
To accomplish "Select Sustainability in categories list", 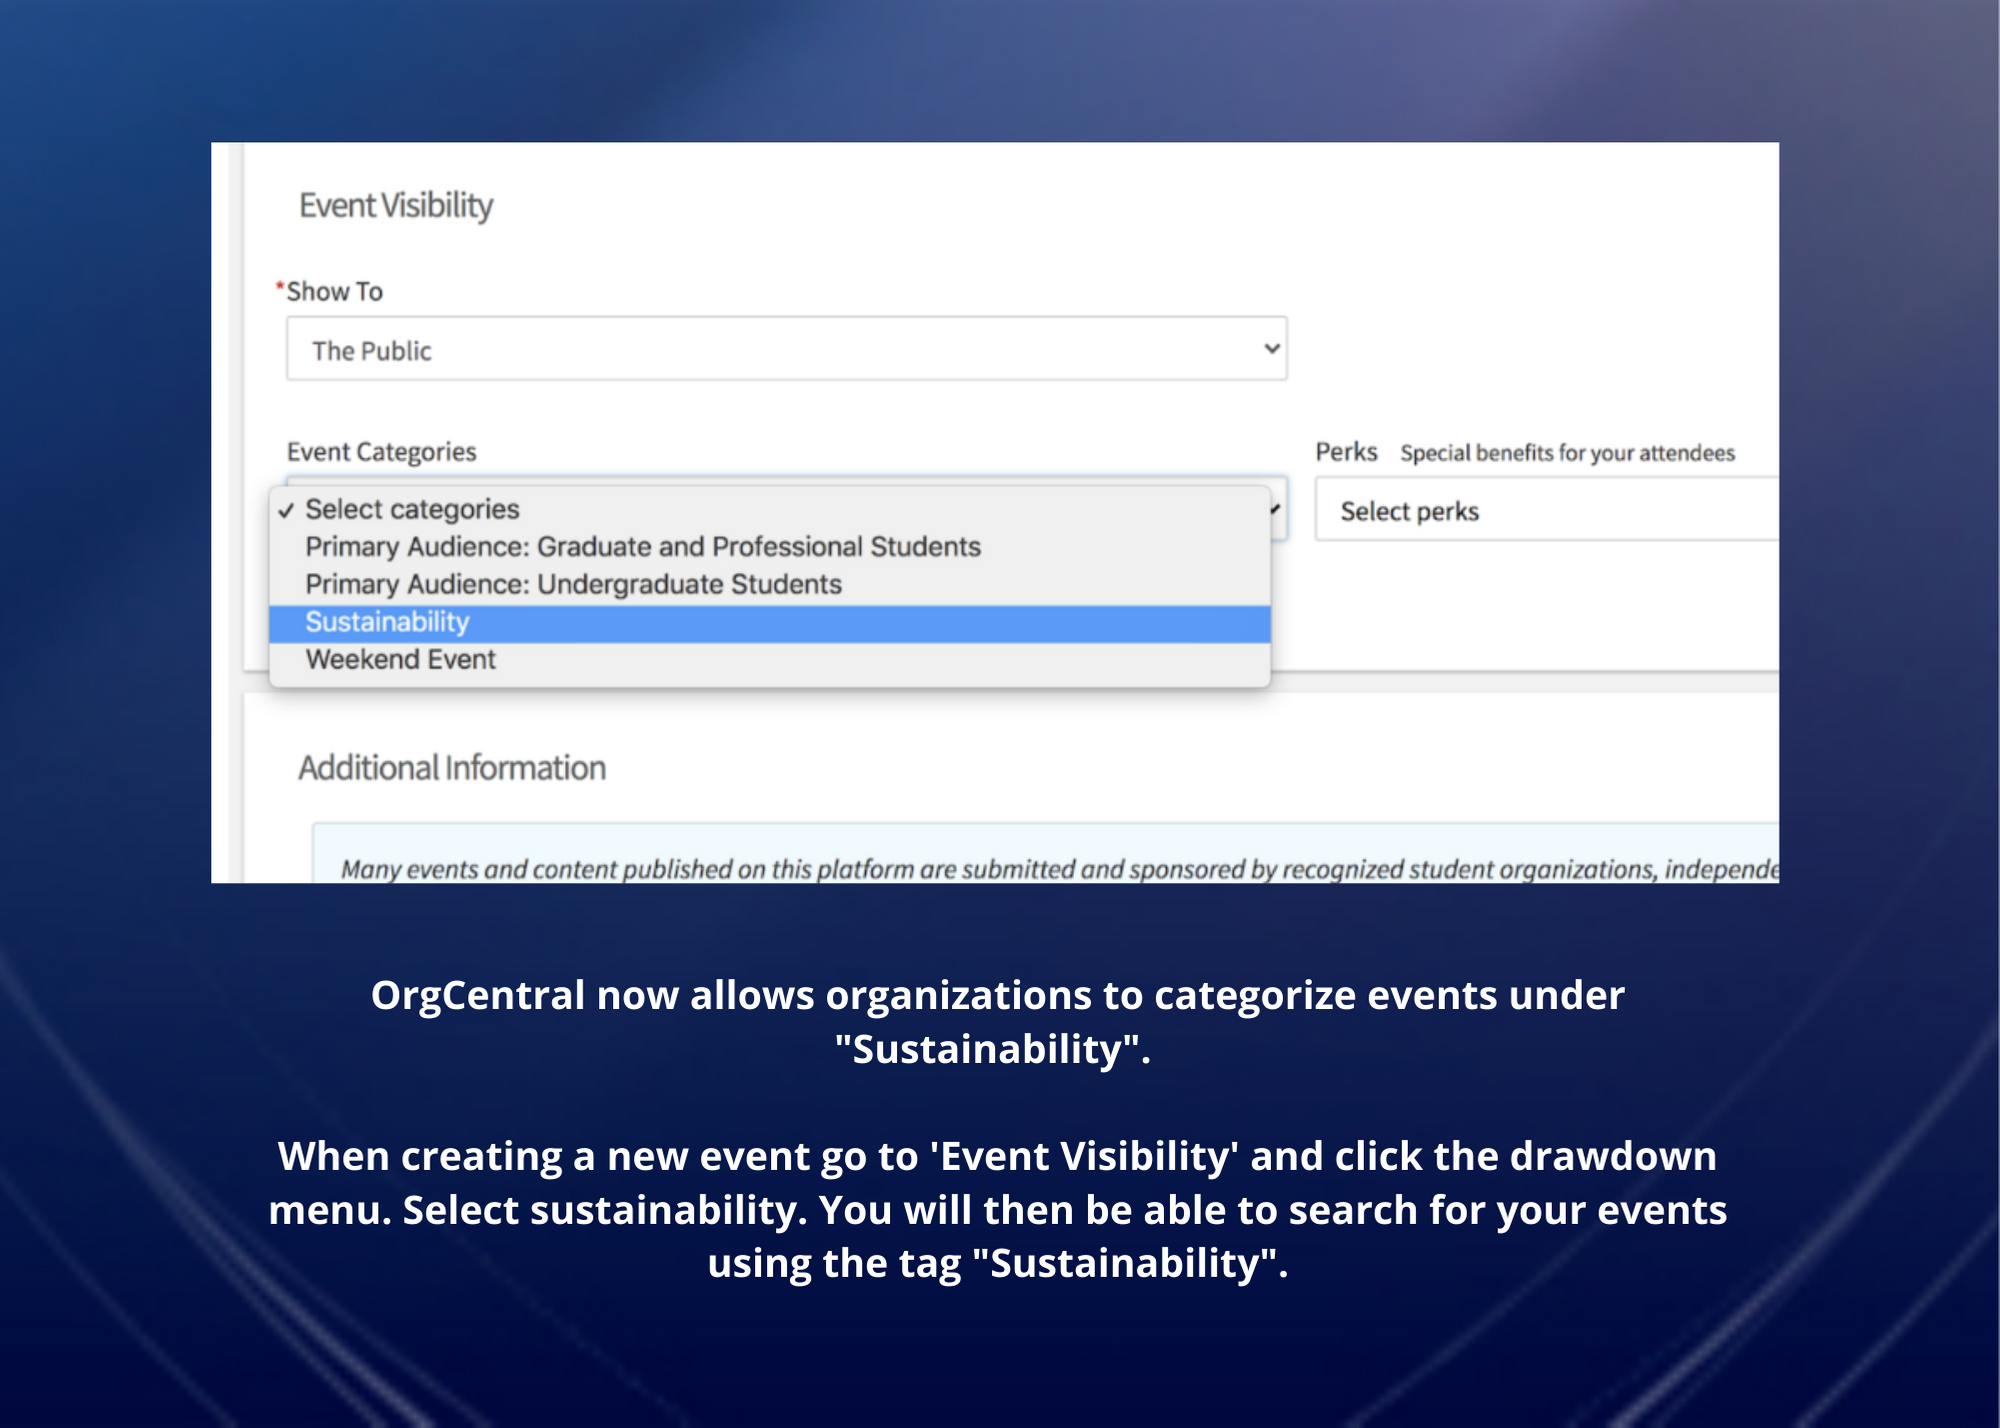I will pos(387,622).
